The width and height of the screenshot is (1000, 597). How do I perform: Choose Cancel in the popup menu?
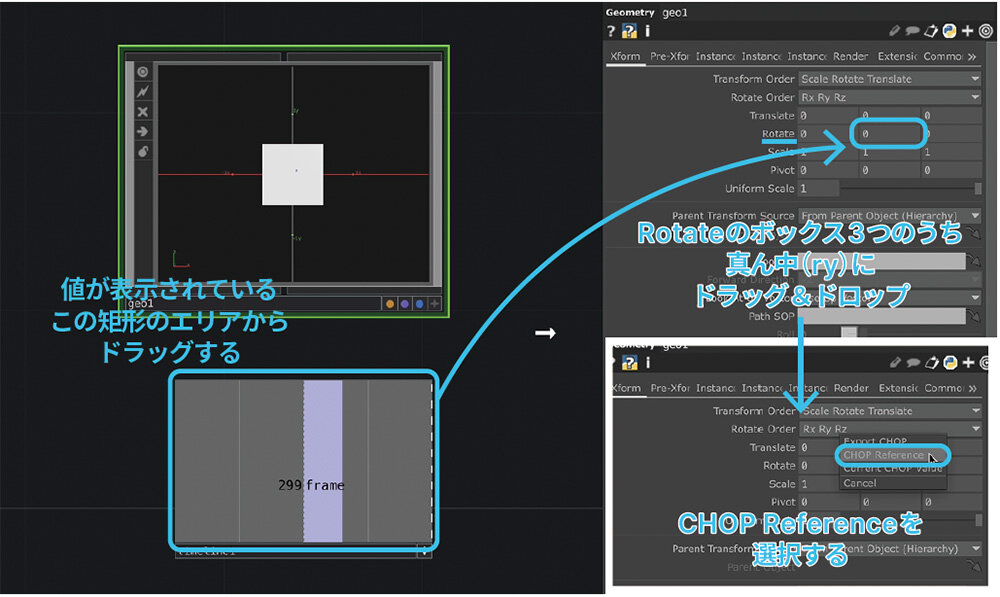pos(860,483)
